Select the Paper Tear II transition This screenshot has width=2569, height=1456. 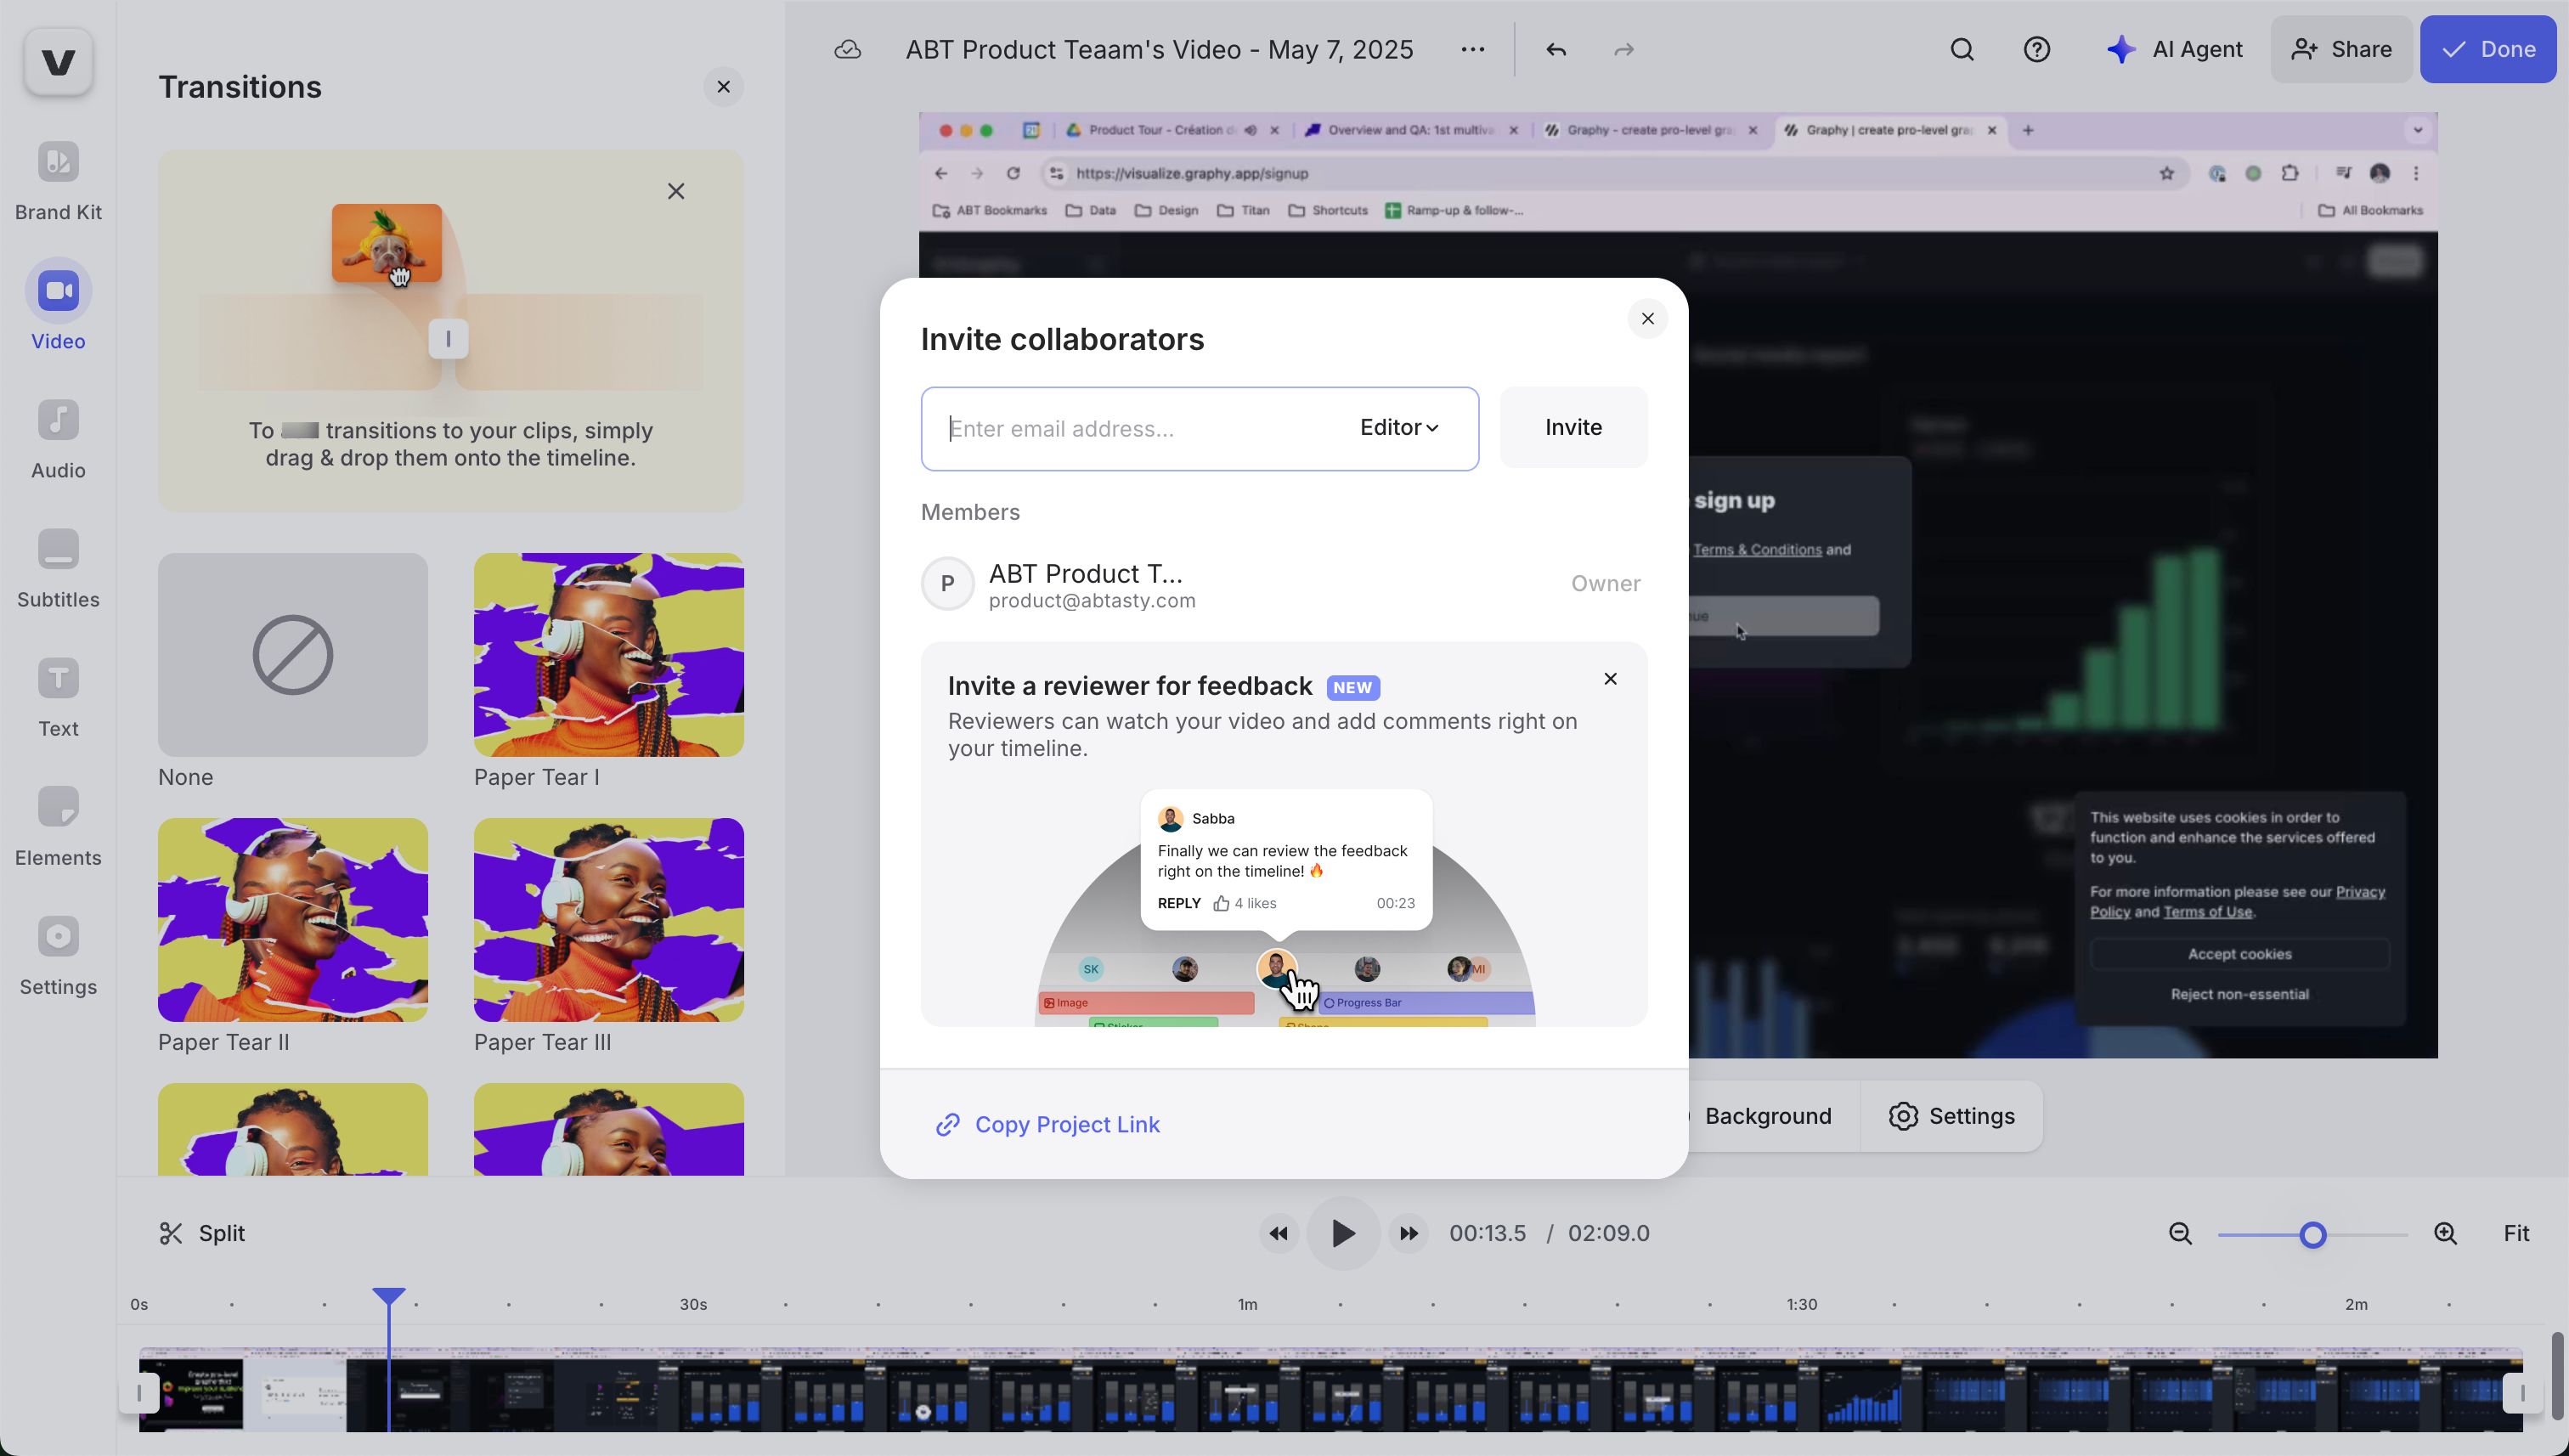[293, 920]
